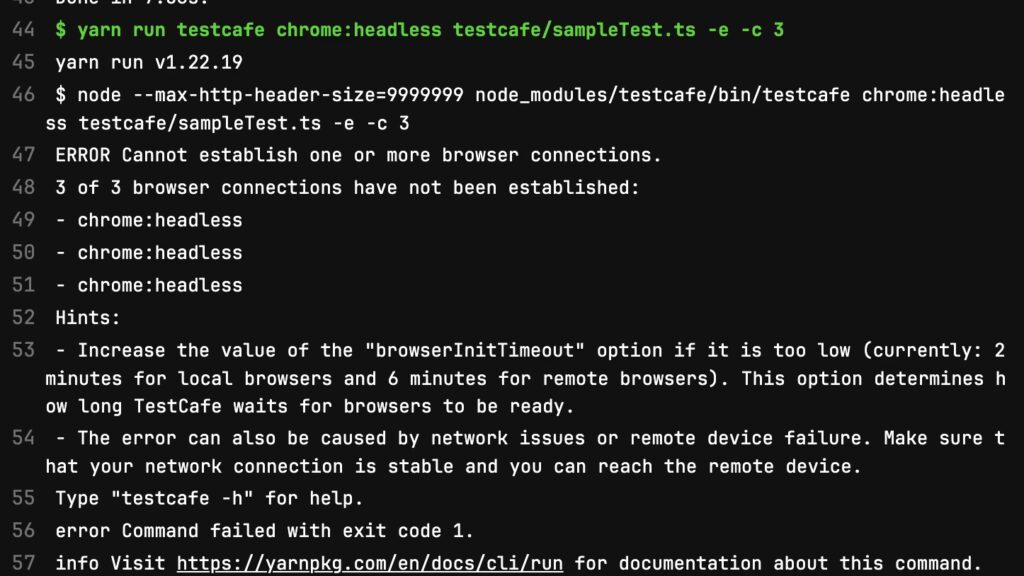
Task: Click line number 44
Action: pos(24,30)
